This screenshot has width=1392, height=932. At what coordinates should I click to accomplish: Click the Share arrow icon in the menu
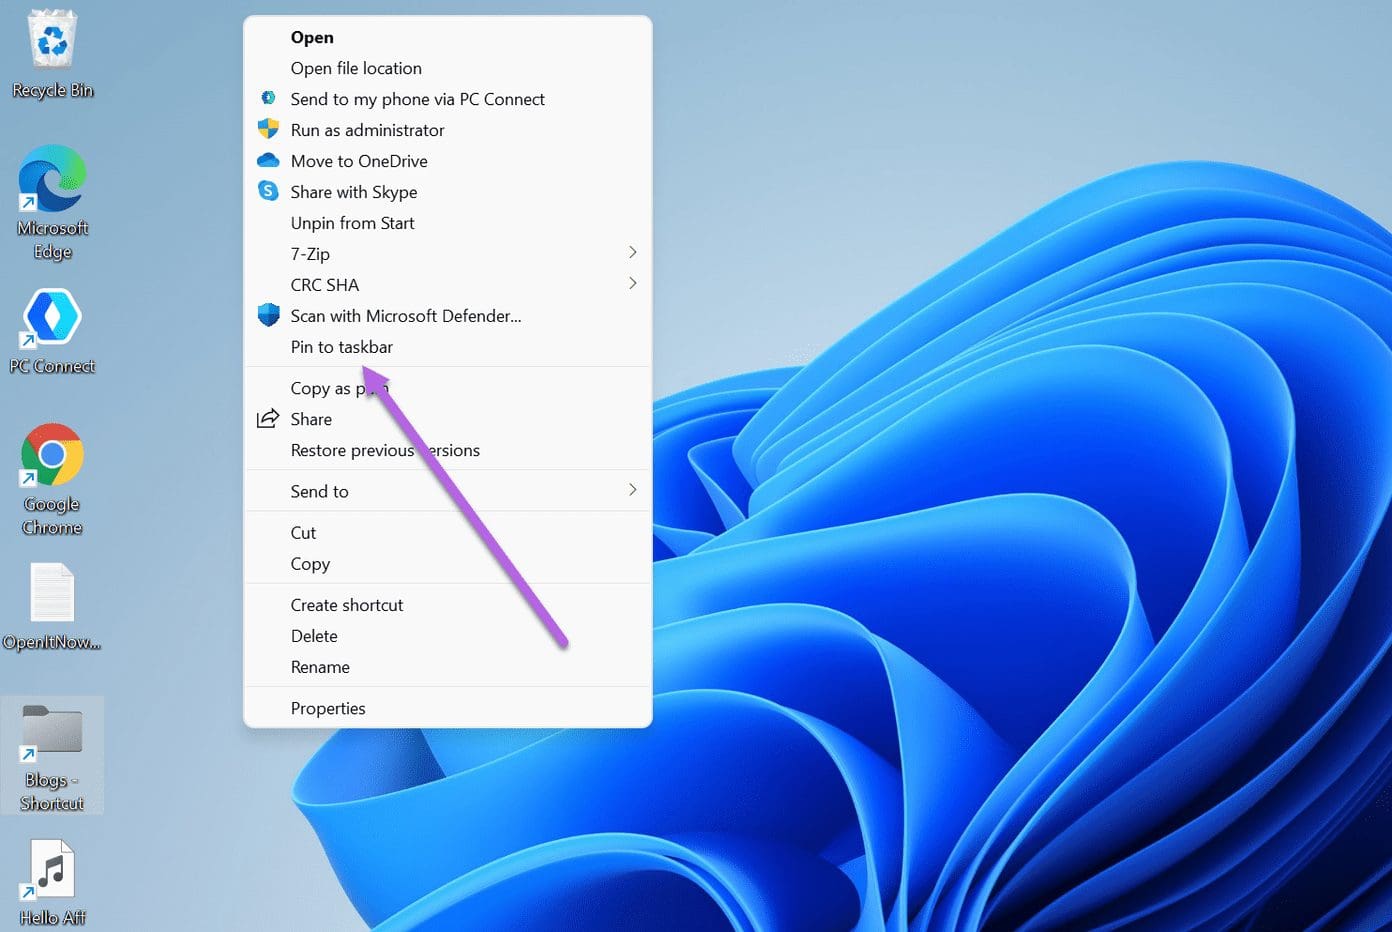click(x=267, y=419)
